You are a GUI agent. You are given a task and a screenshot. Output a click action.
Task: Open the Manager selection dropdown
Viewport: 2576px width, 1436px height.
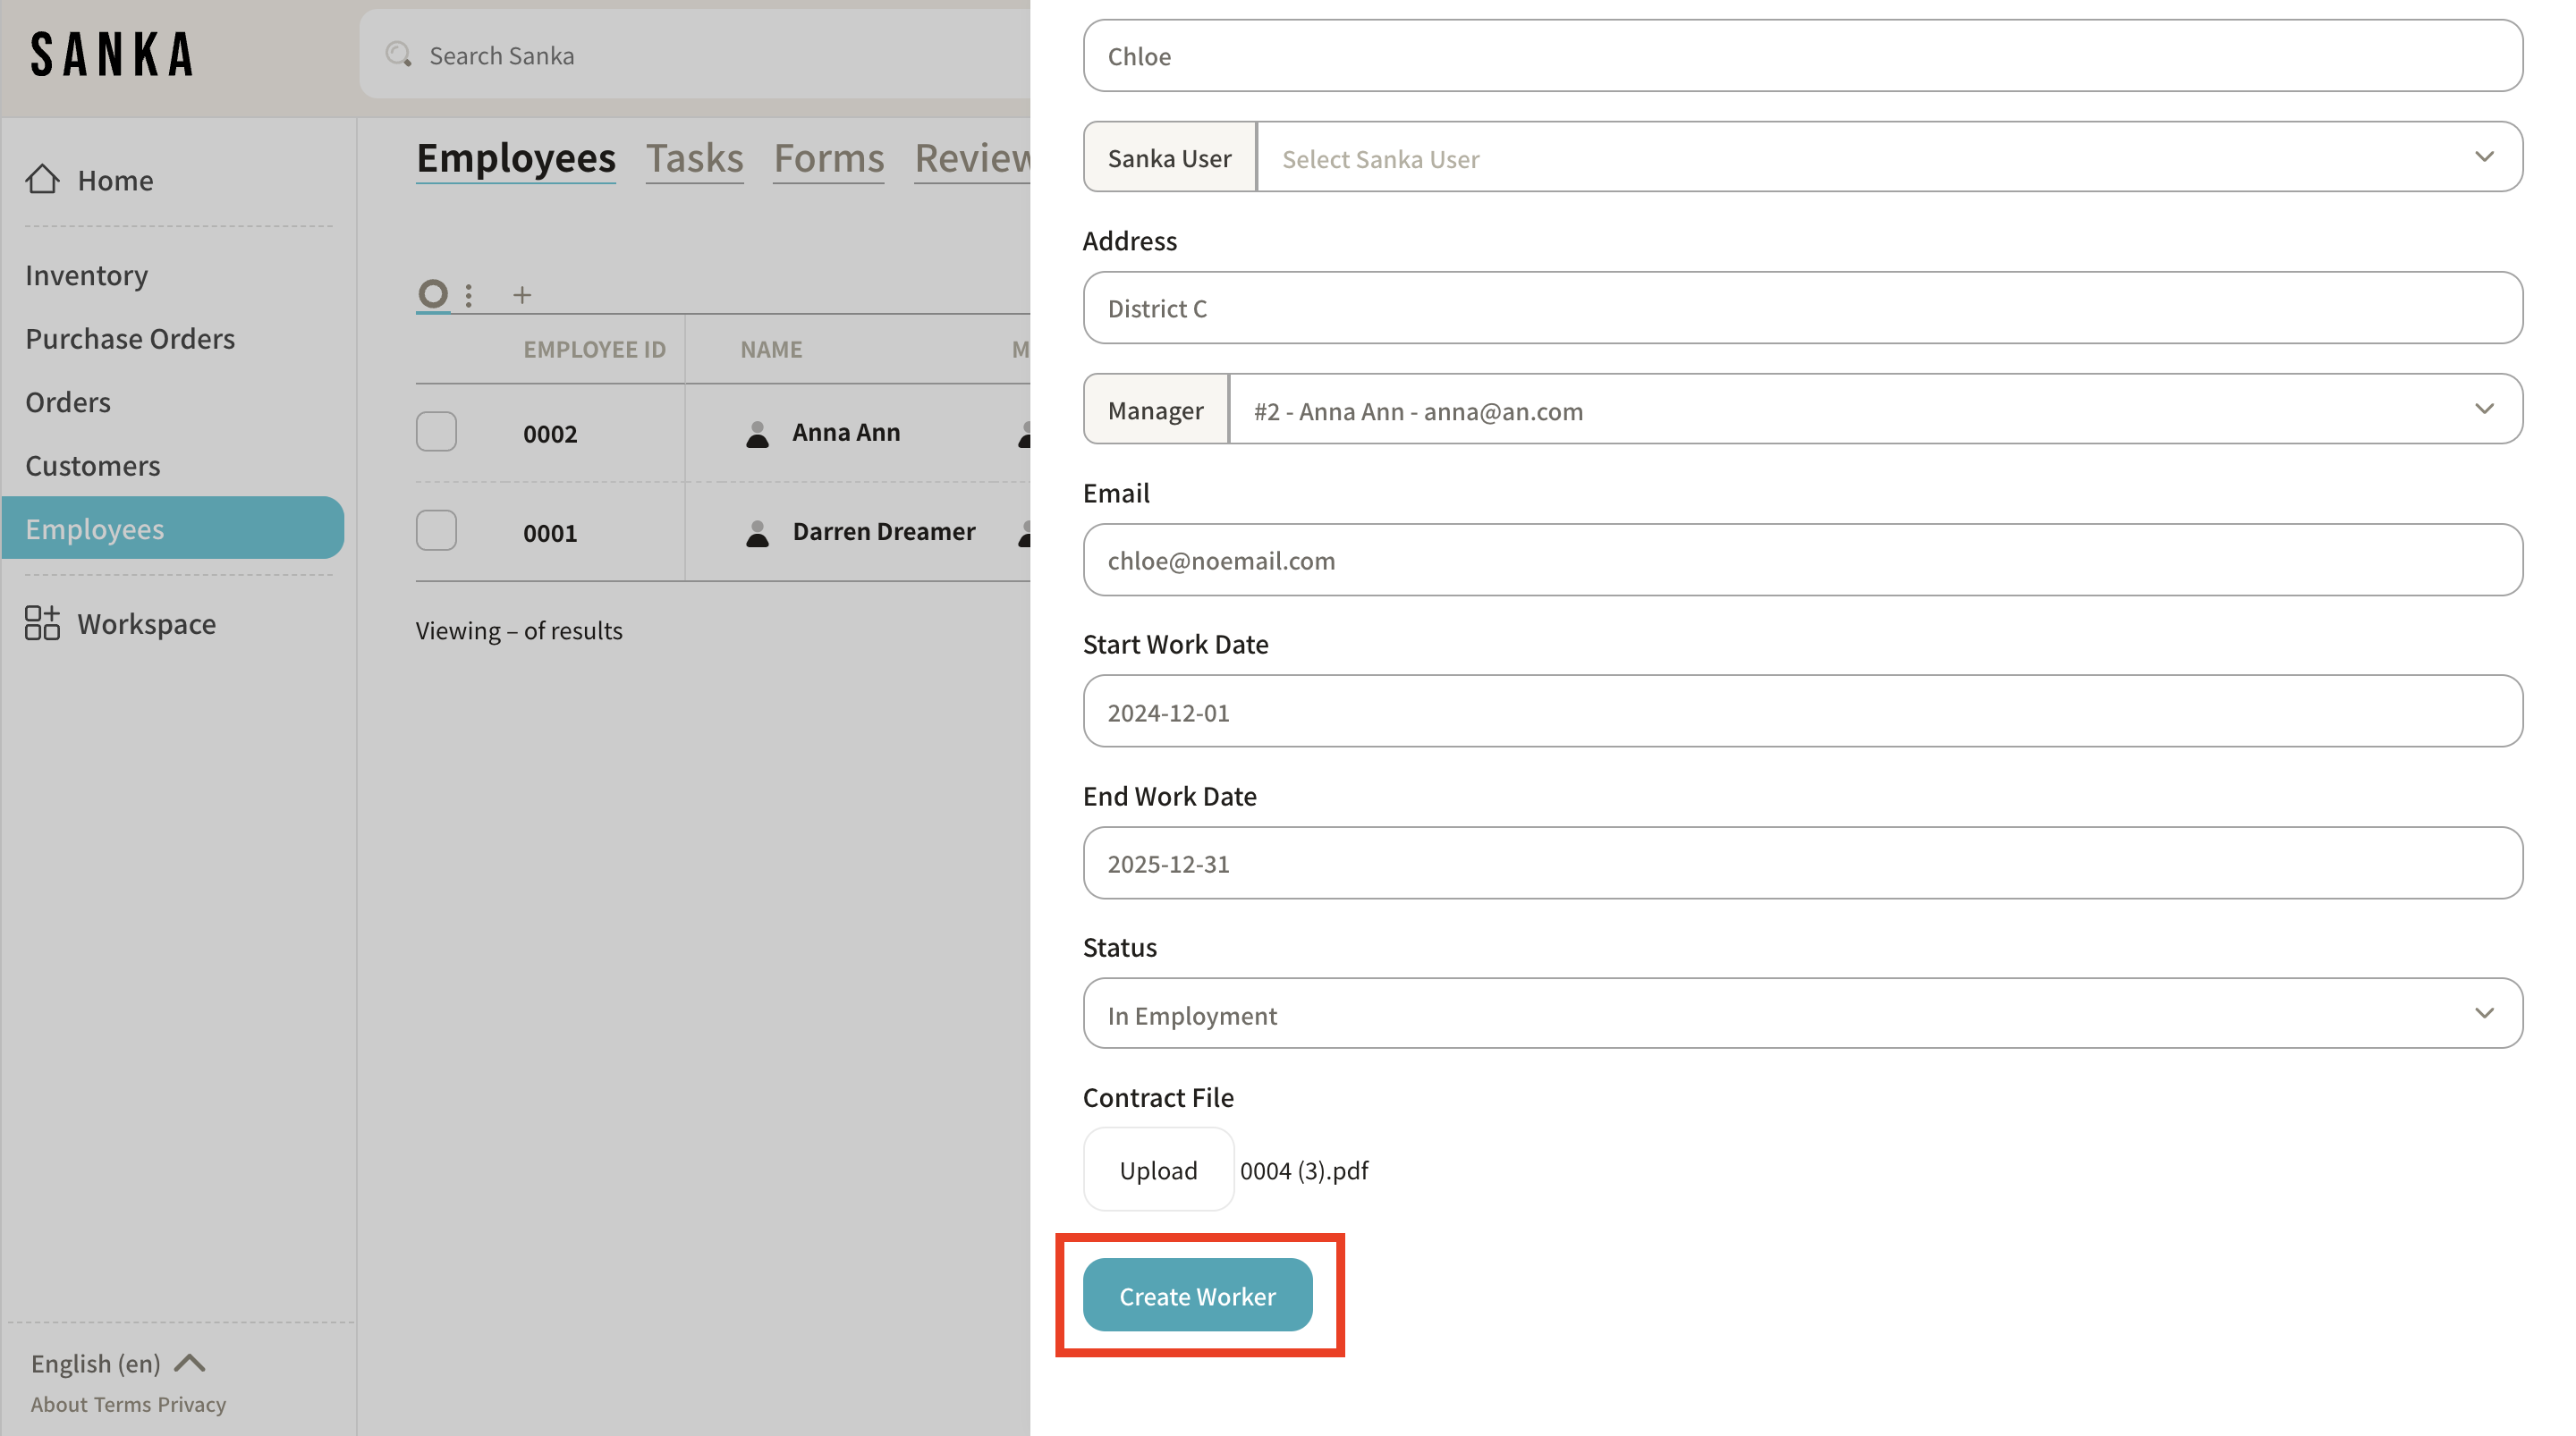pyautogui.click(x=1874, y=410)
